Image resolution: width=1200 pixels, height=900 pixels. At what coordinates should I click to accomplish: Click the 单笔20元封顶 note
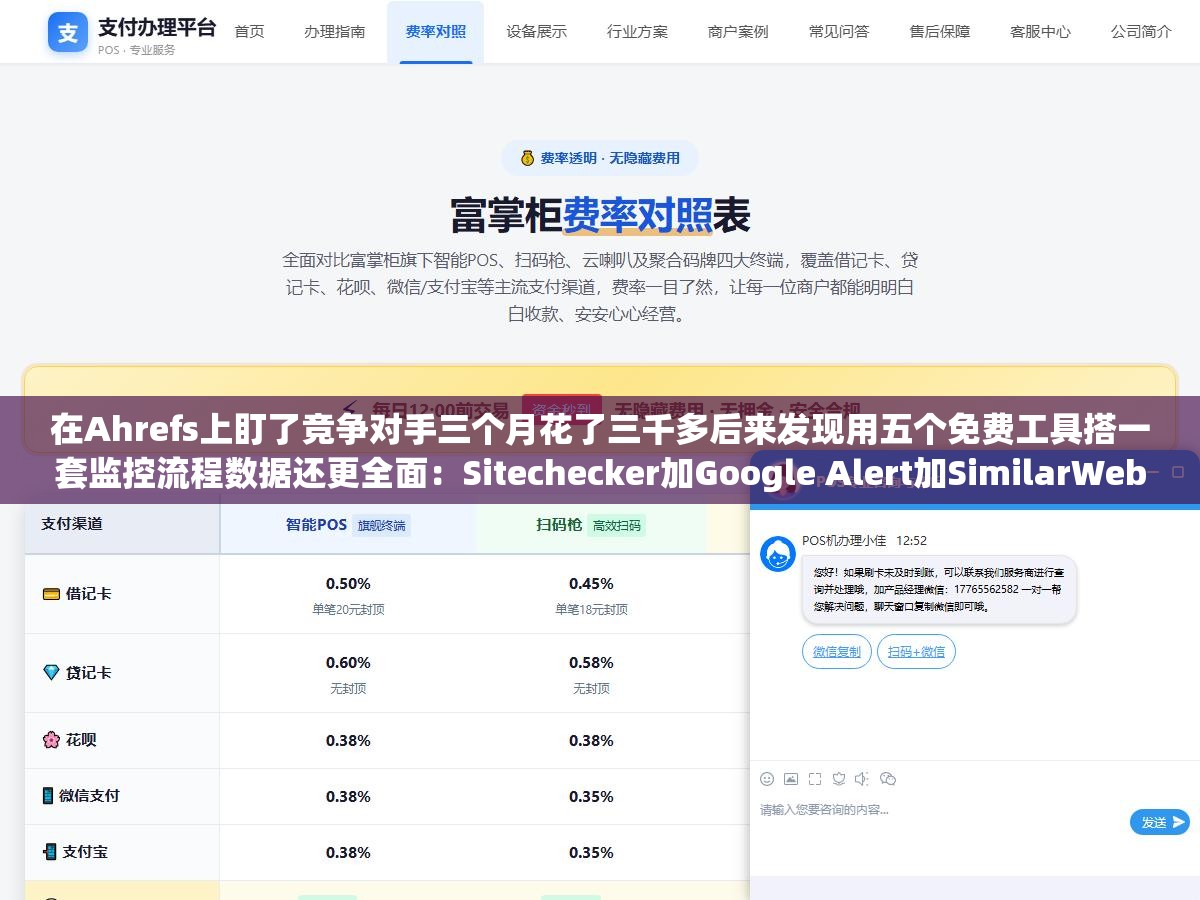[x=348, y=609]
